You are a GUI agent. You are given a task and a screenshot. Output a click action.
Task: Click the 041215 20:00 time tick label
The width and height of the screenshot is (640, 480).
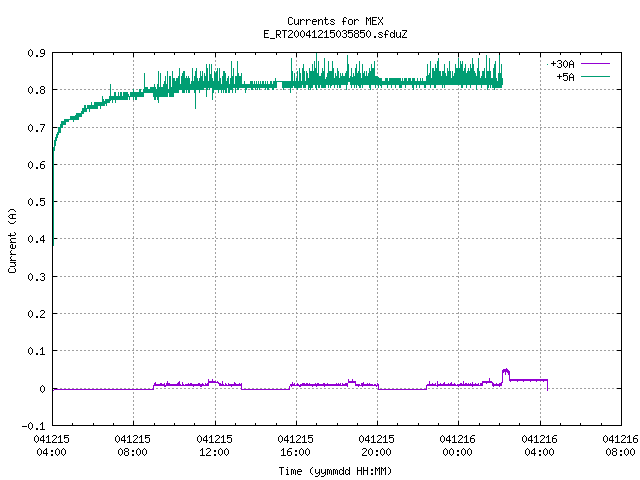(x=376, y=446)
